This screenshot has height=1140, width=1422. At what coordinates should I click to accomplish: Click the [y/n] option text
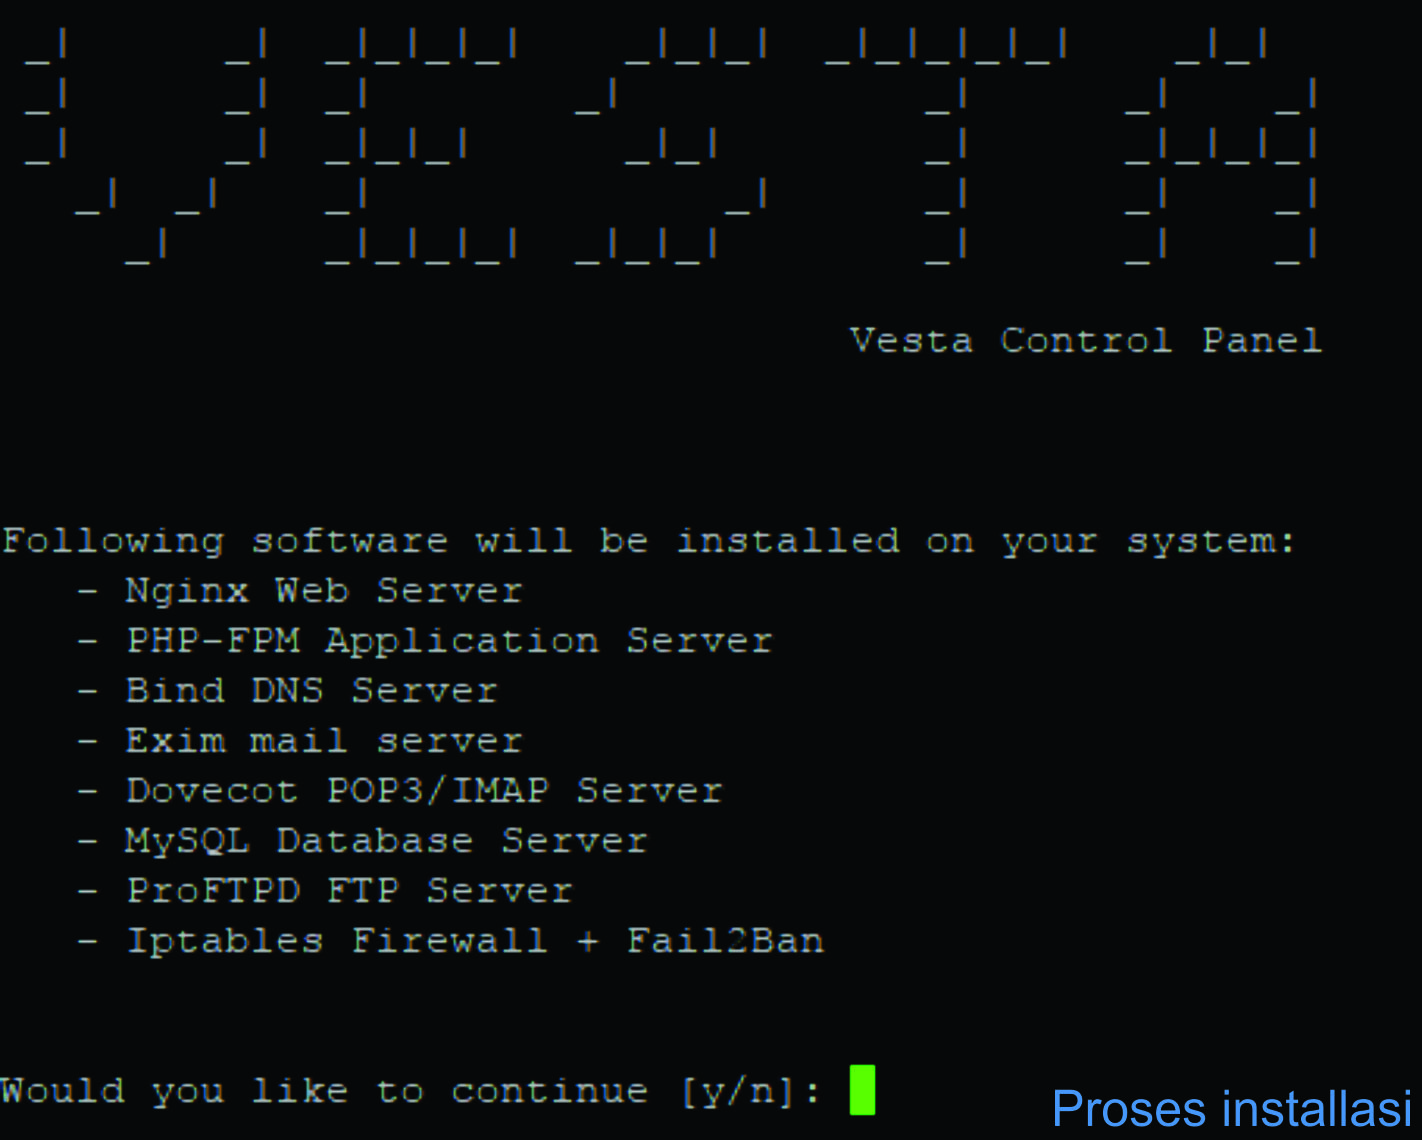click(x=738, y=1091)
